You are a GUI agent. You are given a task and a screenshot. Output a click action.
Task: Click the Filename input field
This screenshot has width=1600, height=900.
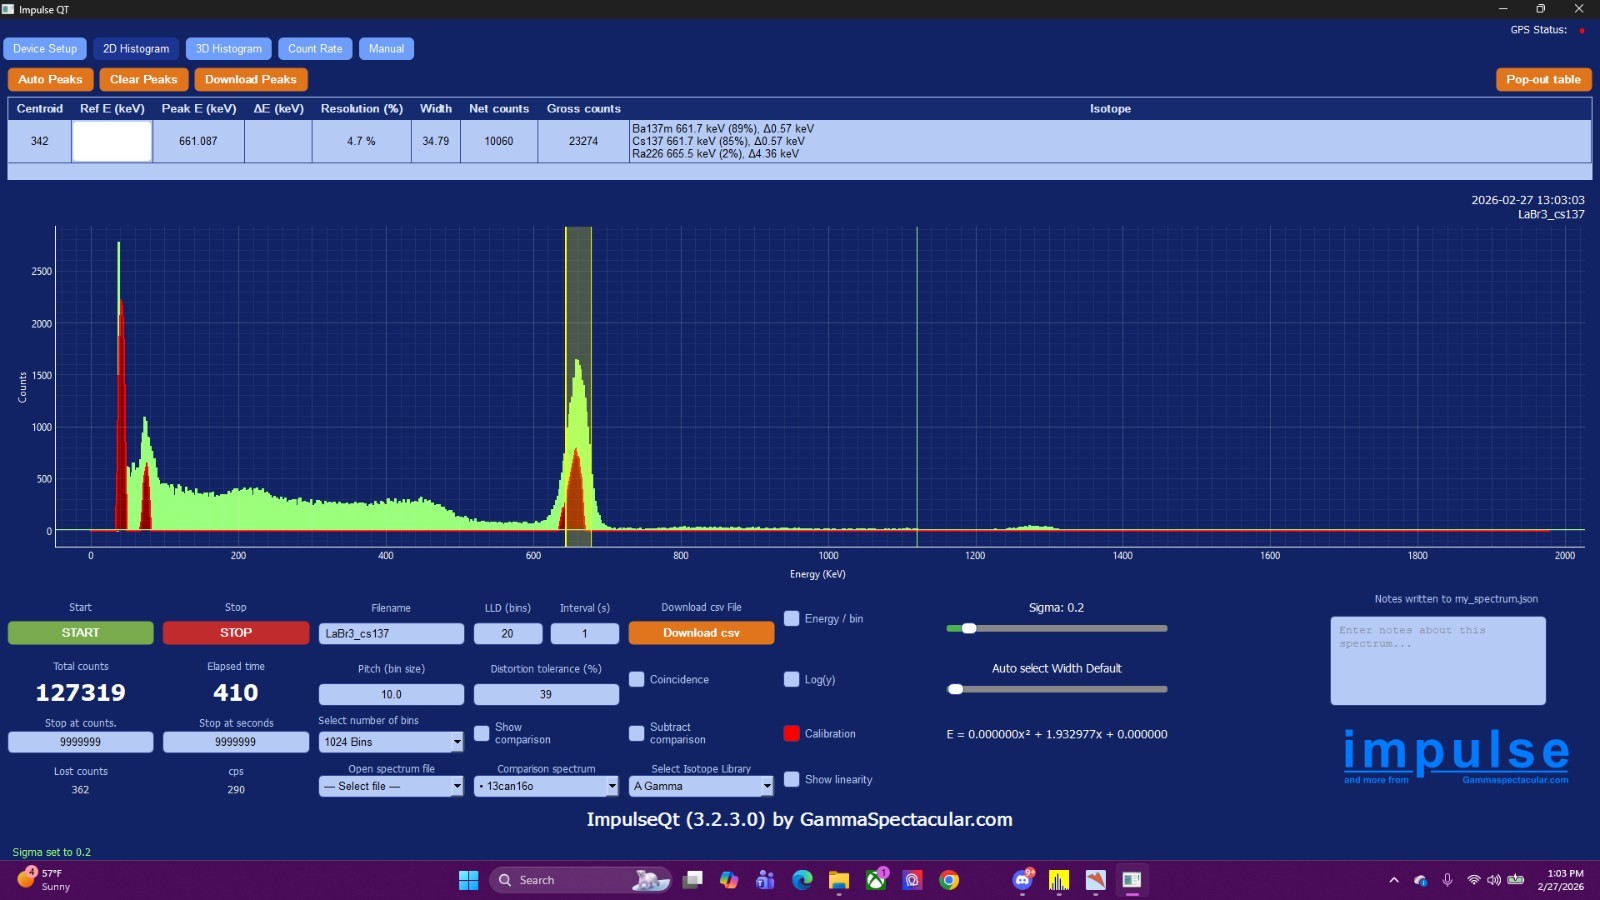click(x=391, y=634)
